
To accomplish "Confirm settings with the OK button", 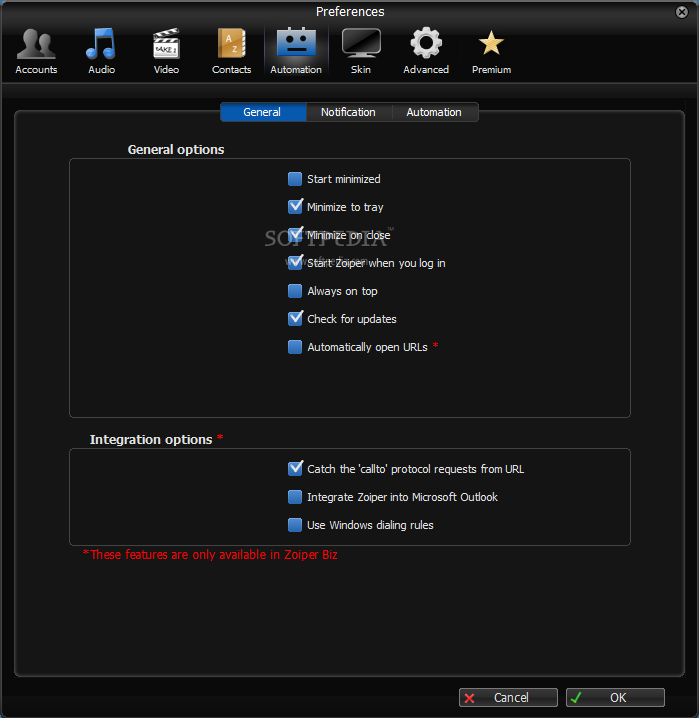I will click(615, 697).
